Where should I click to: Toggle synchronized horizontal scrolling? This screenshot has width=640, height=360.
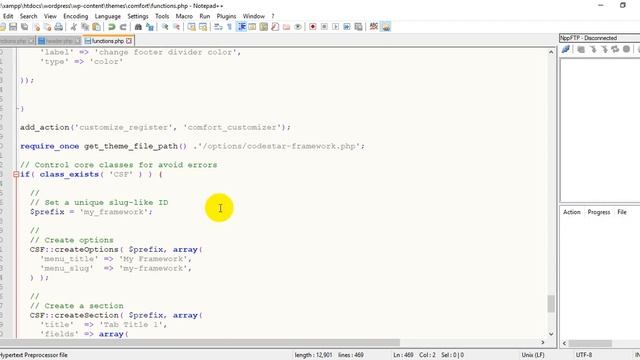(202, 27)
